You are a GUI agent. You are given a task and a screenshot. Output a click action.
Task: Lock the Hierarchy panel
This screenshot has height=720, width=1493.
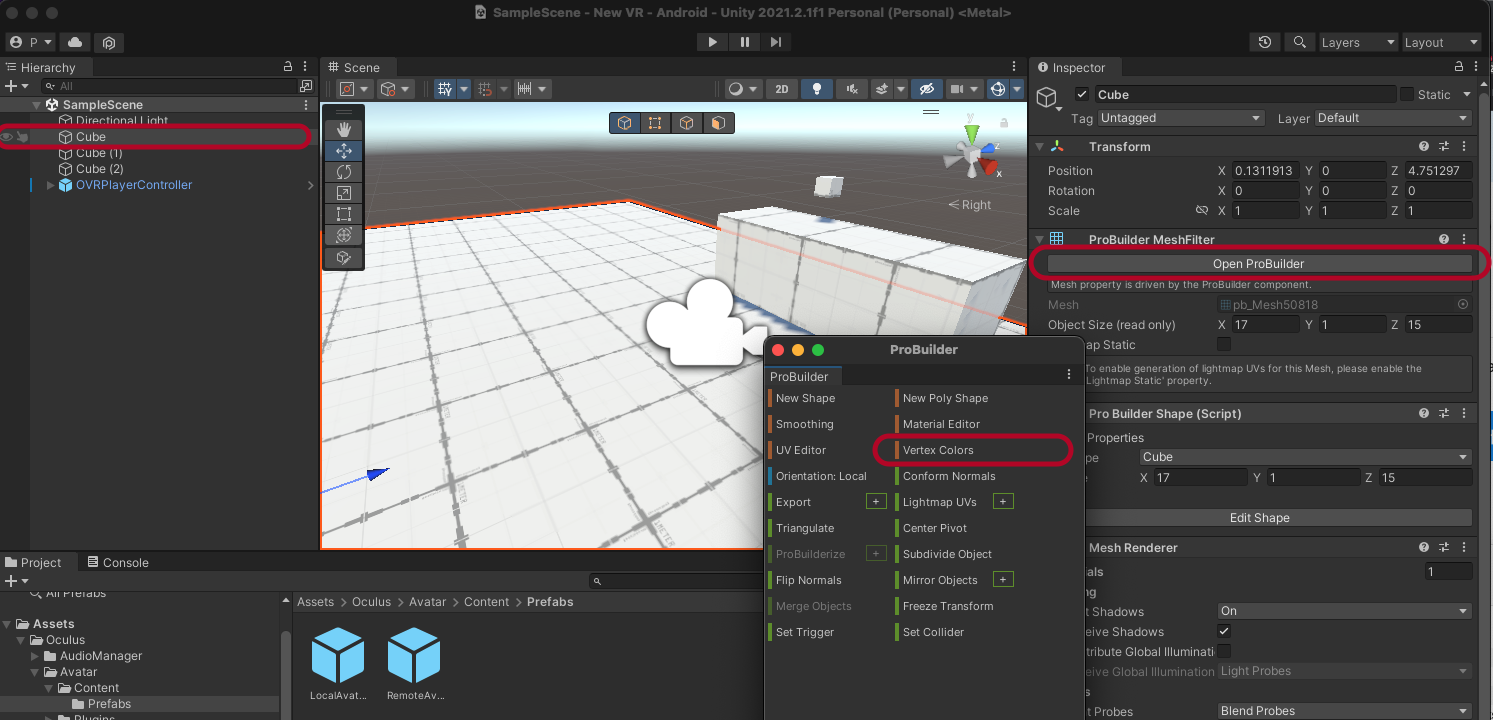[x=288, y=67]
